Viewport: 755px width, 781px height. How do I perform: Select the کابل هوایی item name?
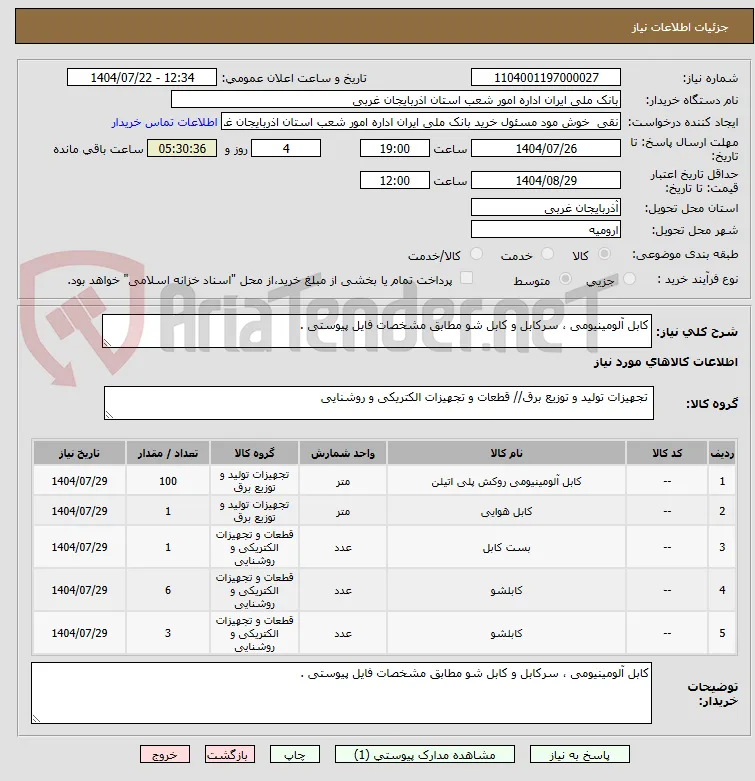pyautogui.click(x=506, y=512)
